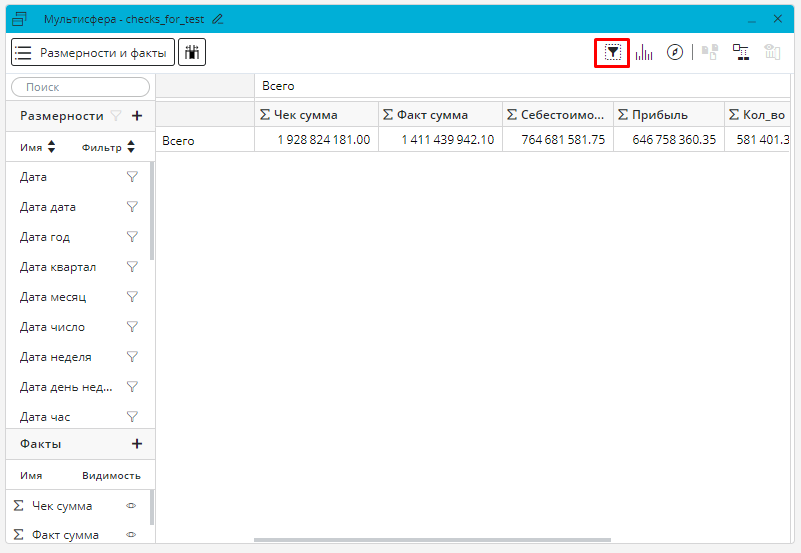Select the Прибыль column header
Screen dimensions: 801x553
[659, 114]
